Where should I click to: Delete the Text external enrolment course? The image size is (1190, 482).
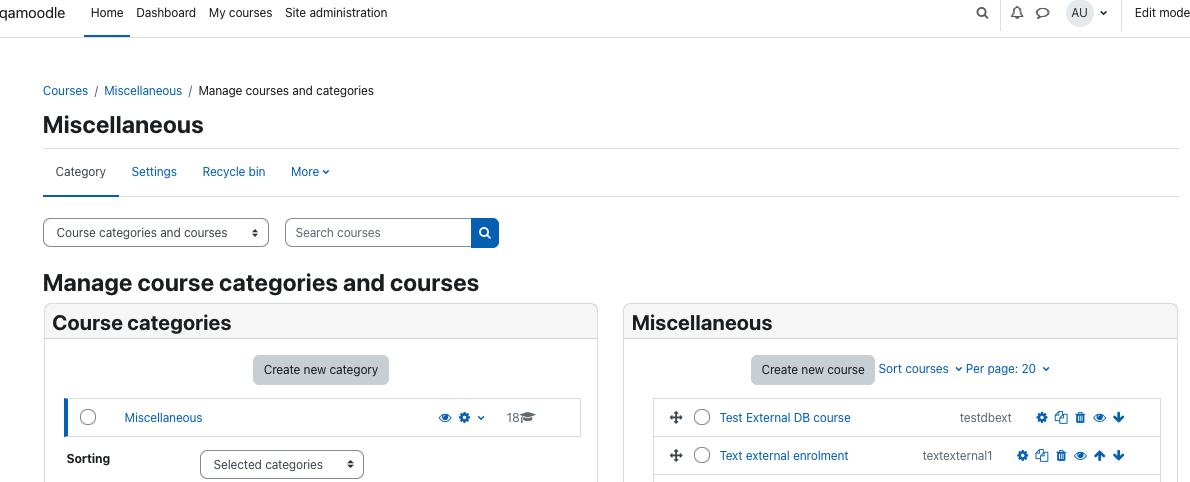(x=1062, y=455)
